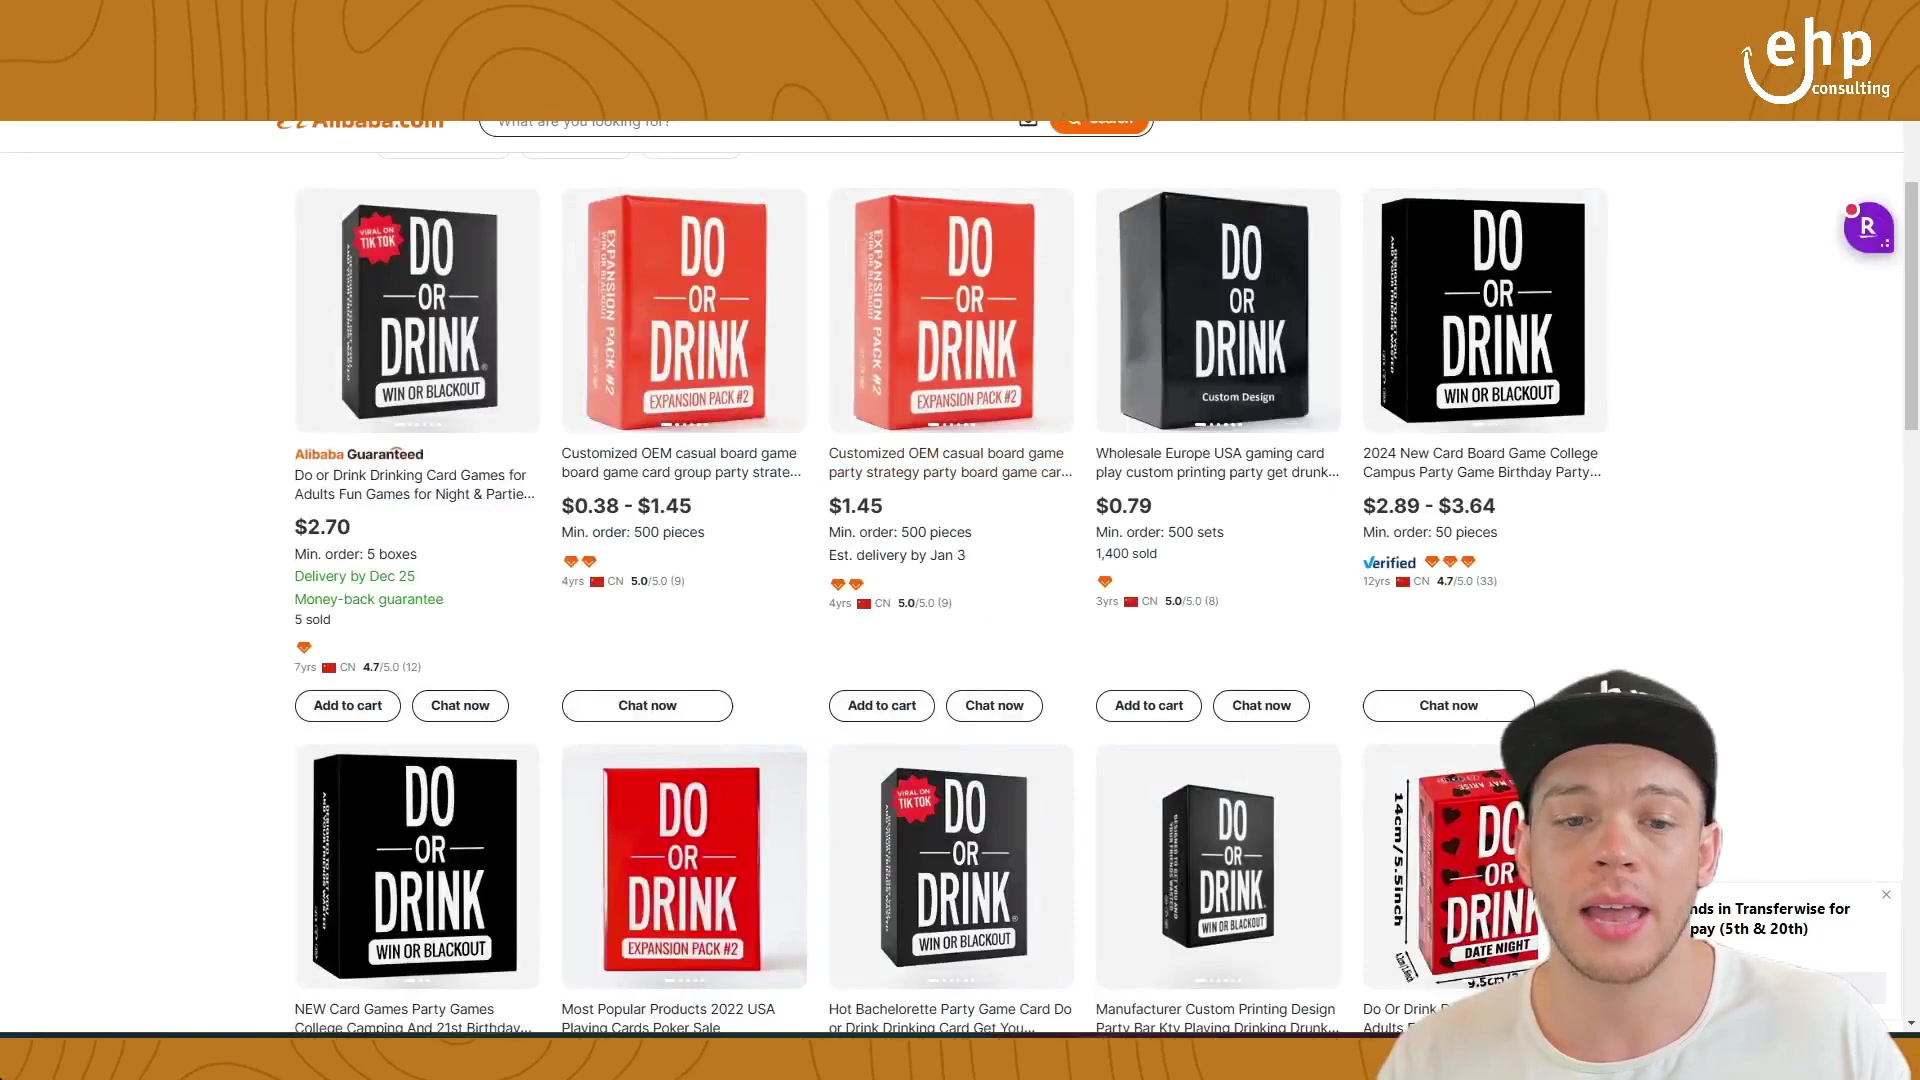This screenshot has height=1080, width=1920.
Task: Click diamond icon of the 3yrs supplier
Action: coord(1105,581)
